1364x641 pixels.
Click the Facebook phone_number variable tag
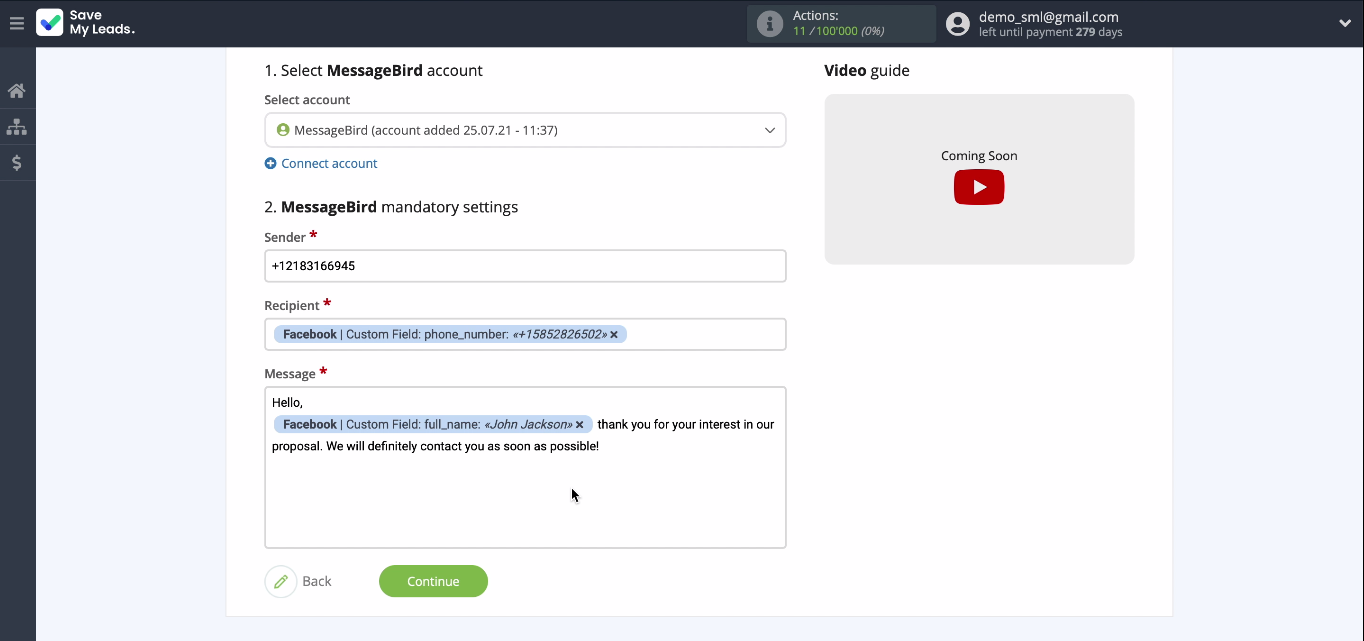coord(450,334)
